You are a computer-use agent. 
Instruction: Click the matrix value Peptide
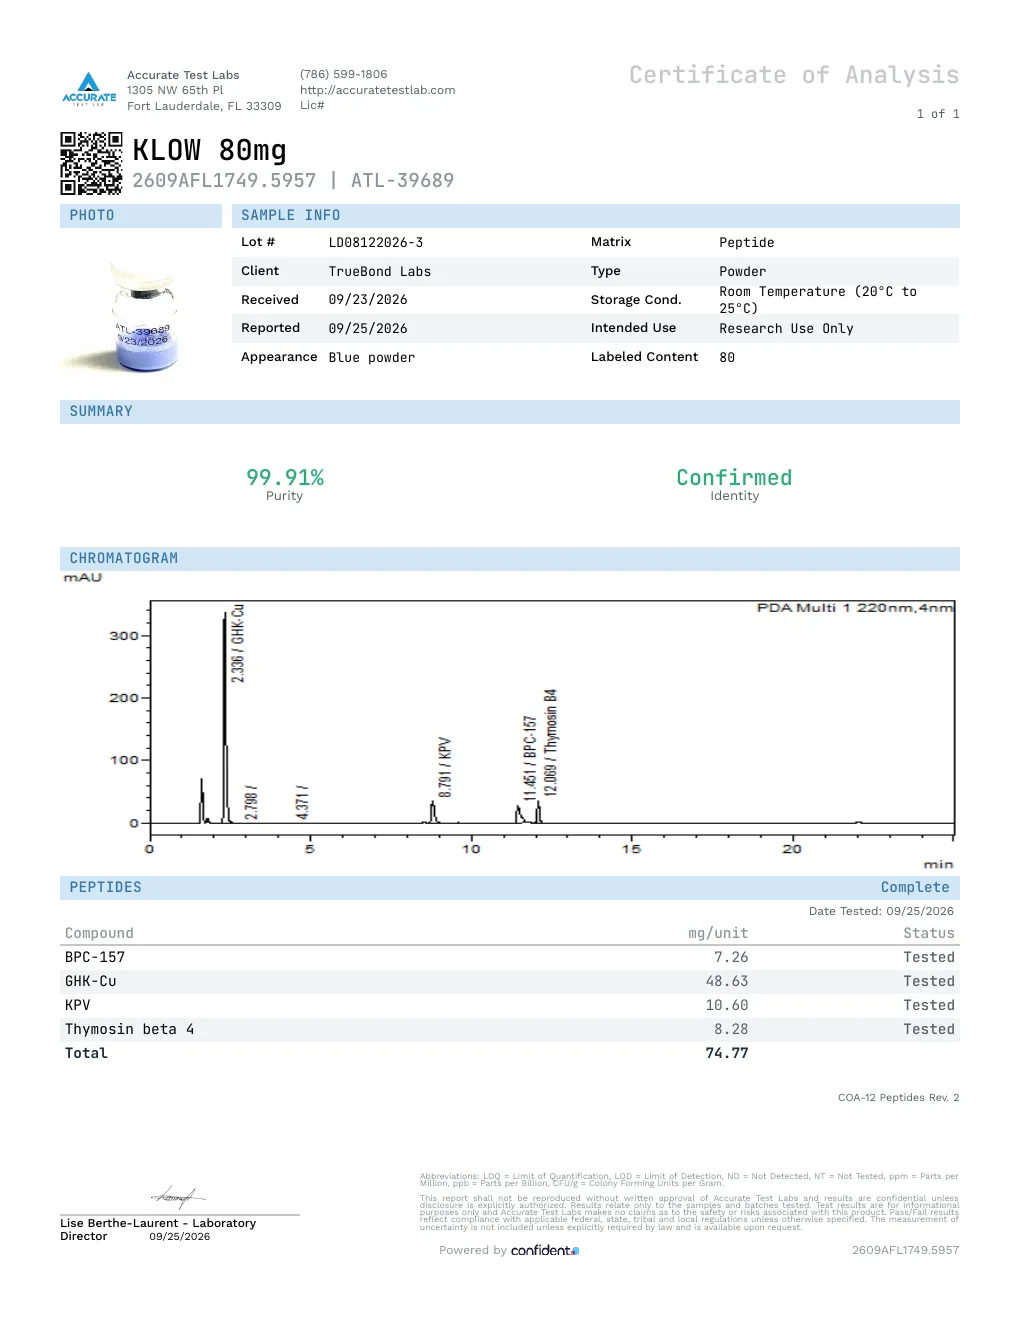[x=747, y=243]
